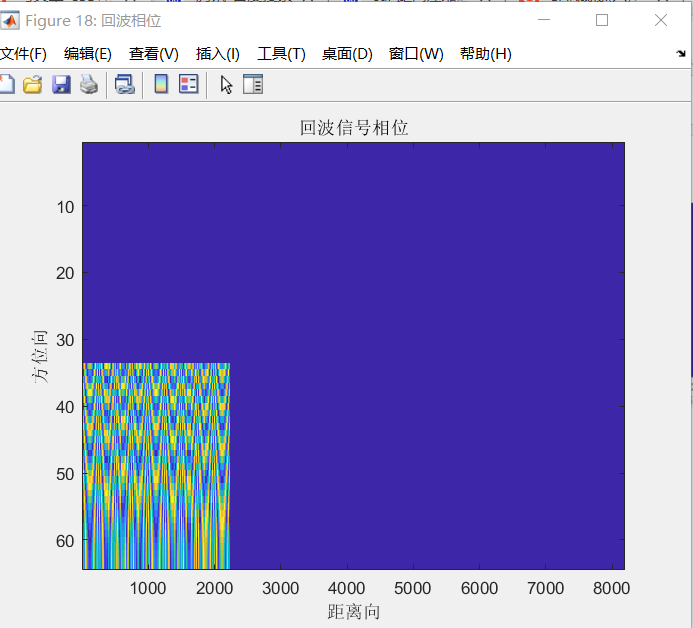The width and height of the screenshot is (693, 628).
Task: Click the dock figure arrow
Action: (x=681, y=54)
